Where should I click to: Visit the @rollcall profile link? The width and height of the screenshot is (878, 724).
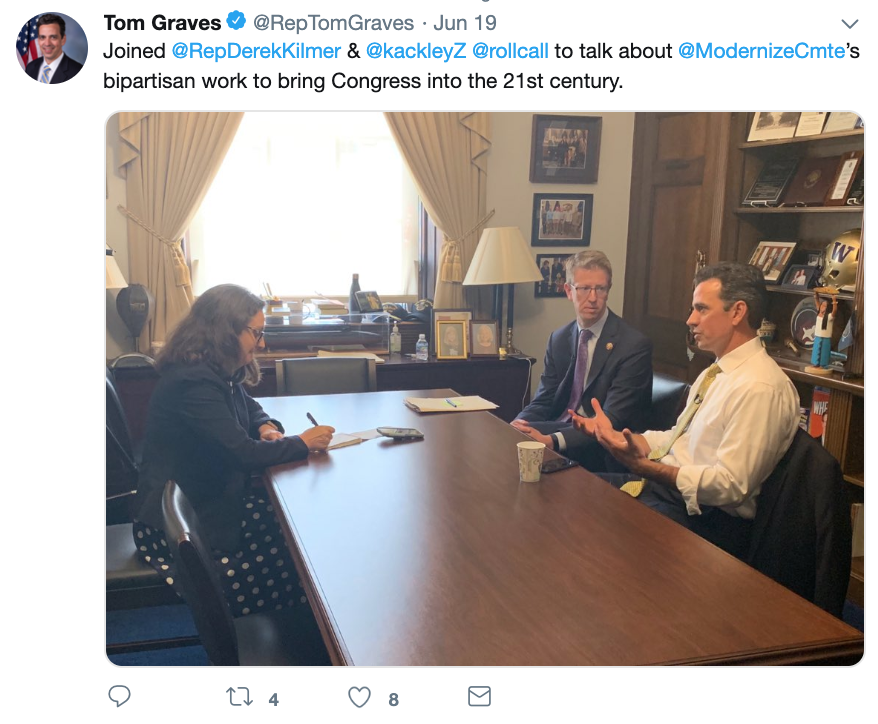point(510,51)
